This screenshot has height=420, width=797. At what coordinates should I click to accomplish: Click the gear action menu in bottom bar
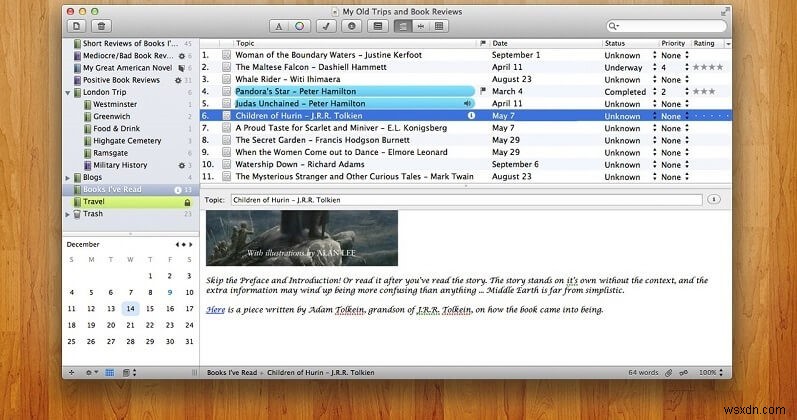click(91, 372)
